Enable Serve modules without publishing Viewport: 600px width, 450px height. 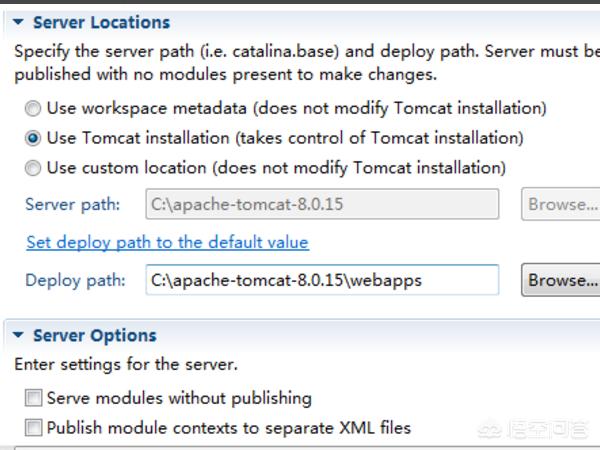(34, 398)
